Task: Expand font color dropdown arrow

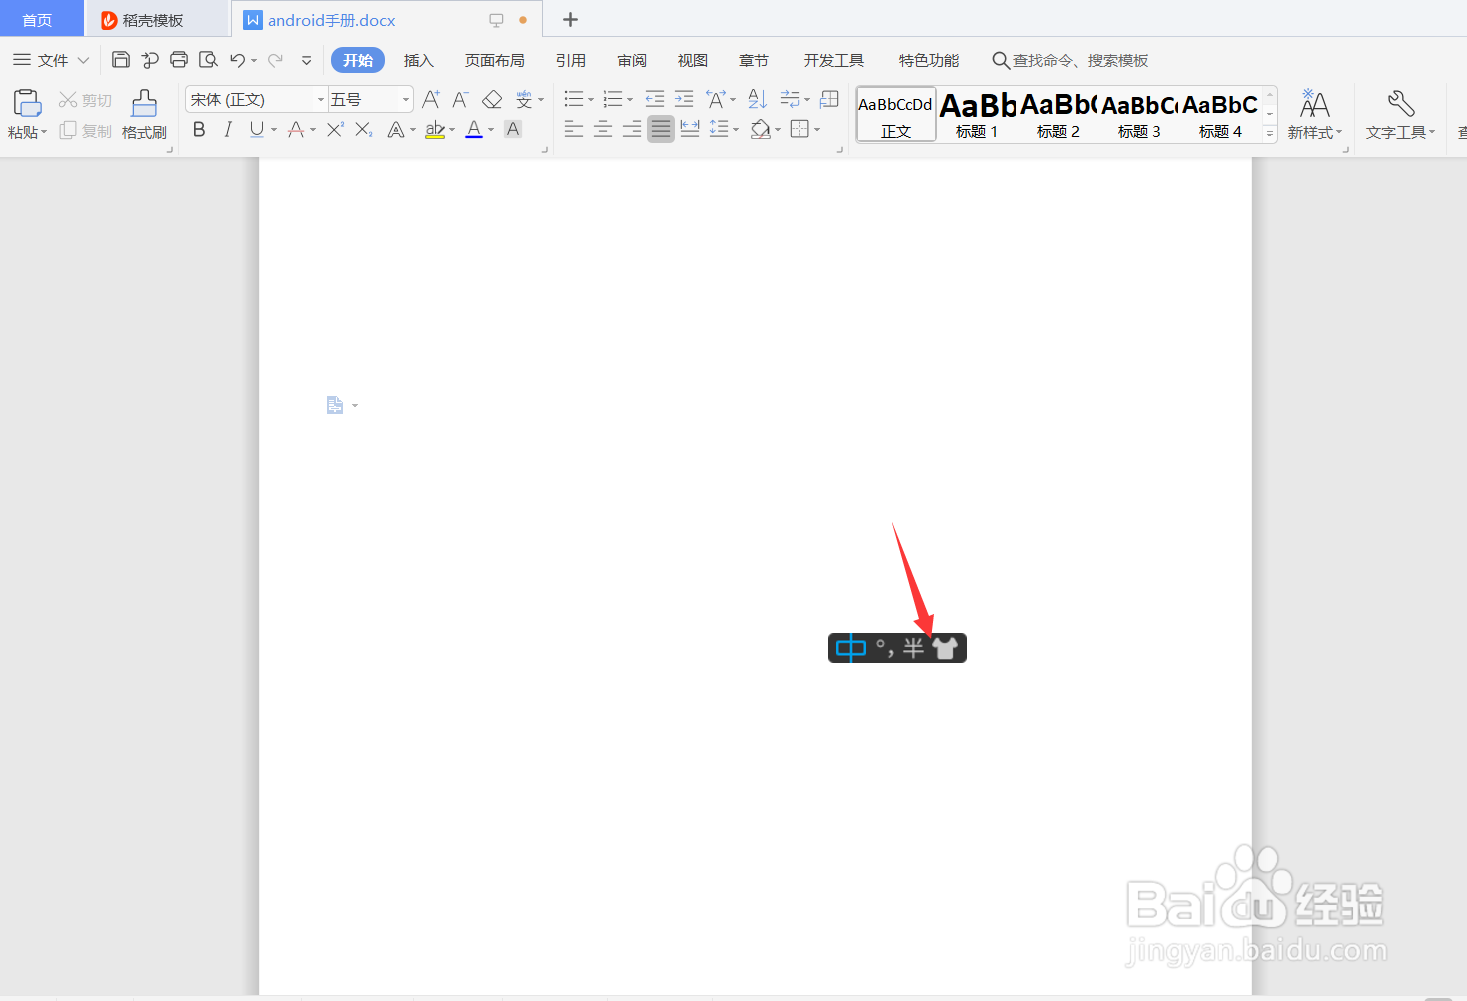Action: tap(491, 130)
